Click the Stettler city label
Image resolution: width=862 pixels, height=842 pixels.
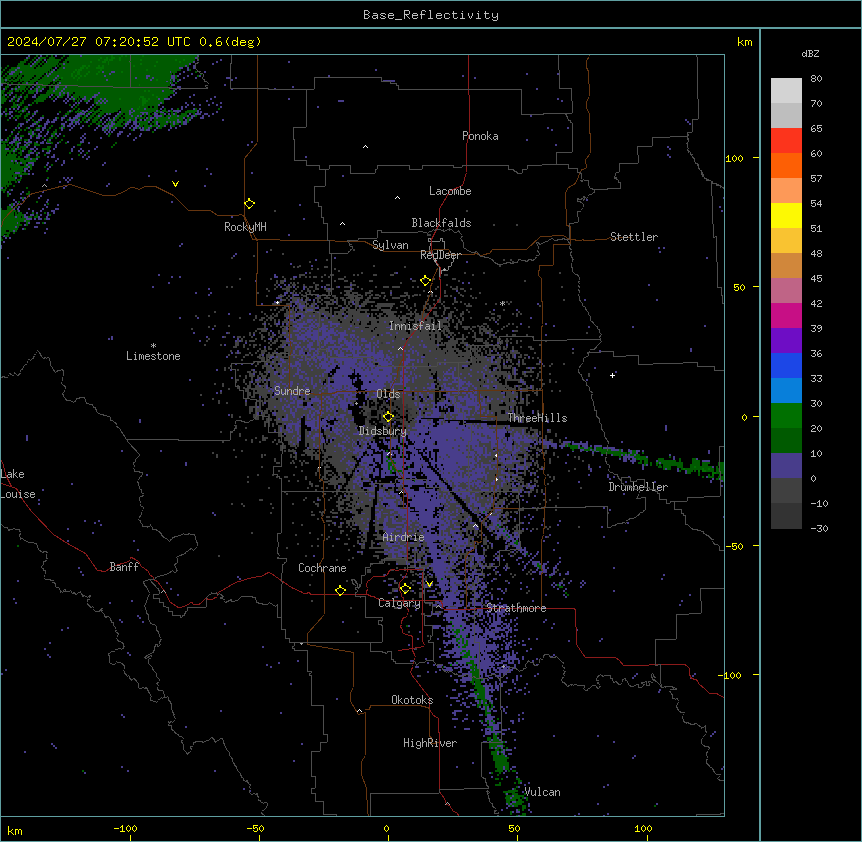coord(634,237)
